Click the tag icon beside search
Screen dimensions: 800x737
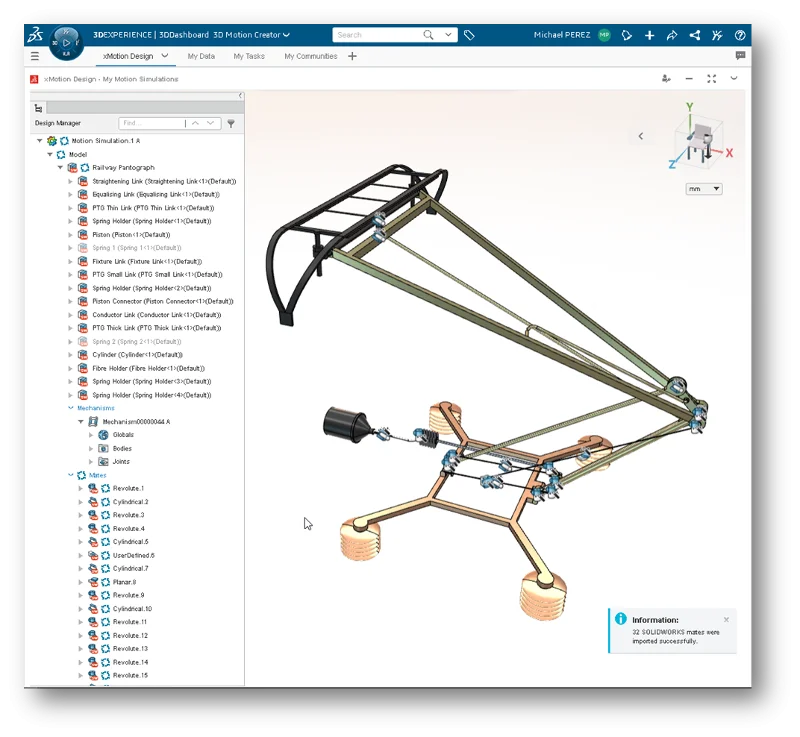(469, 35)
